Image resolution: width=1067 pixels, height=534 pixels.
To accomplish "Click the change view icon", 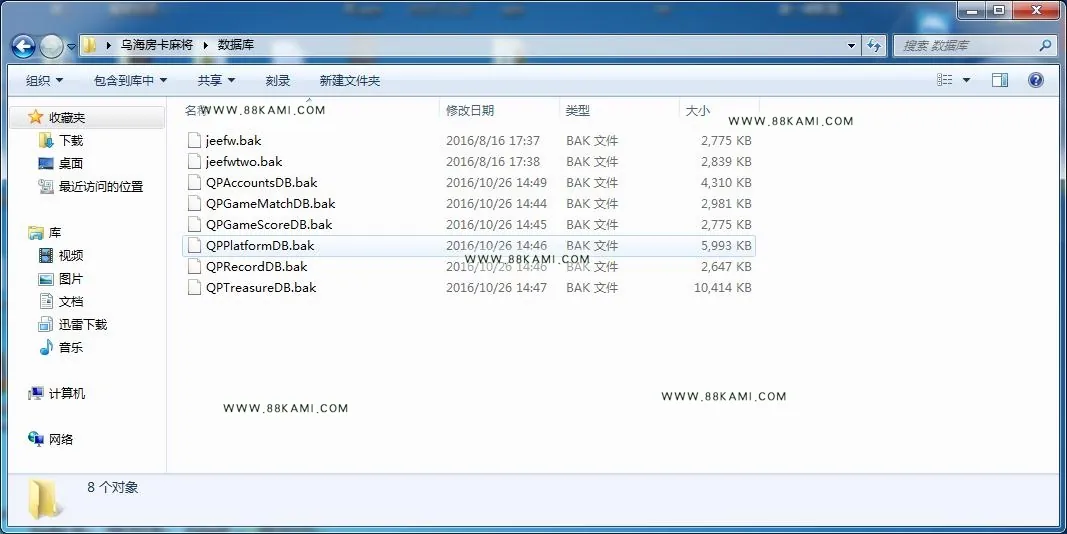I will (945, 80).
